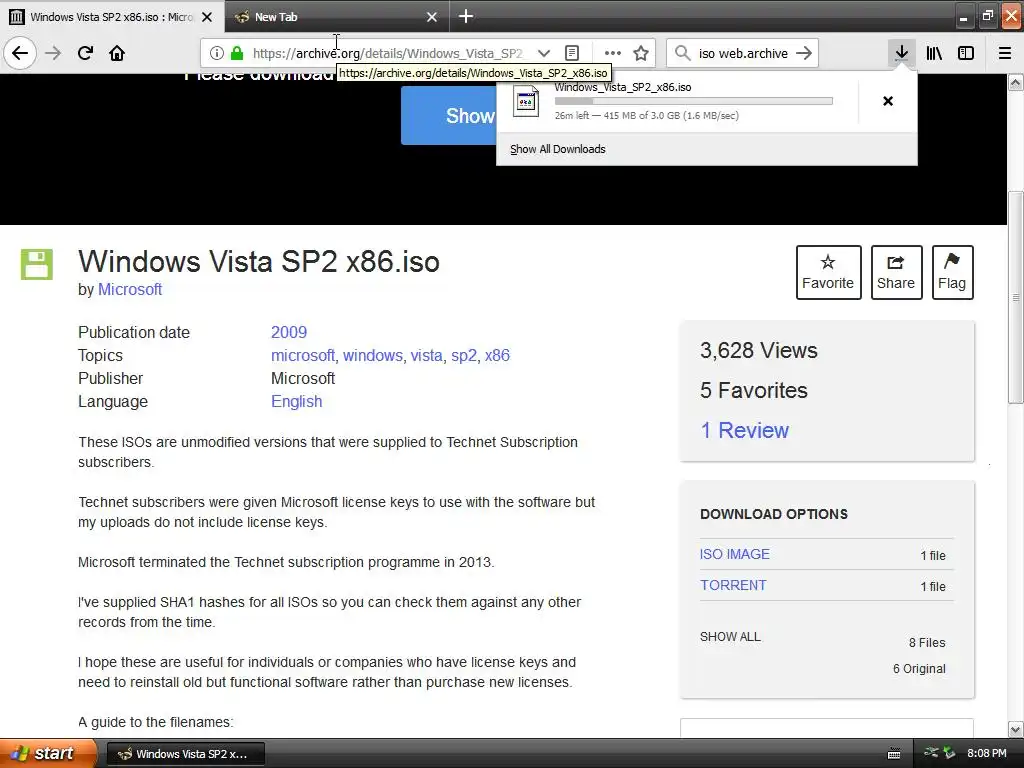Flag this archive item
The height and width of the screenshot is (768, 1024).
(x=952, y=272)
